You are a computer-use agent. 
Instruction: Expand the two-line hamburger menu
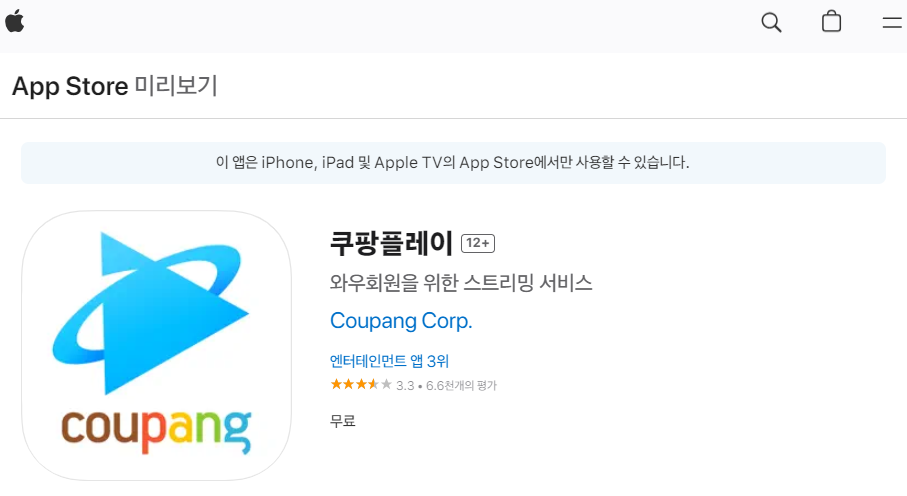click(892, 23)
